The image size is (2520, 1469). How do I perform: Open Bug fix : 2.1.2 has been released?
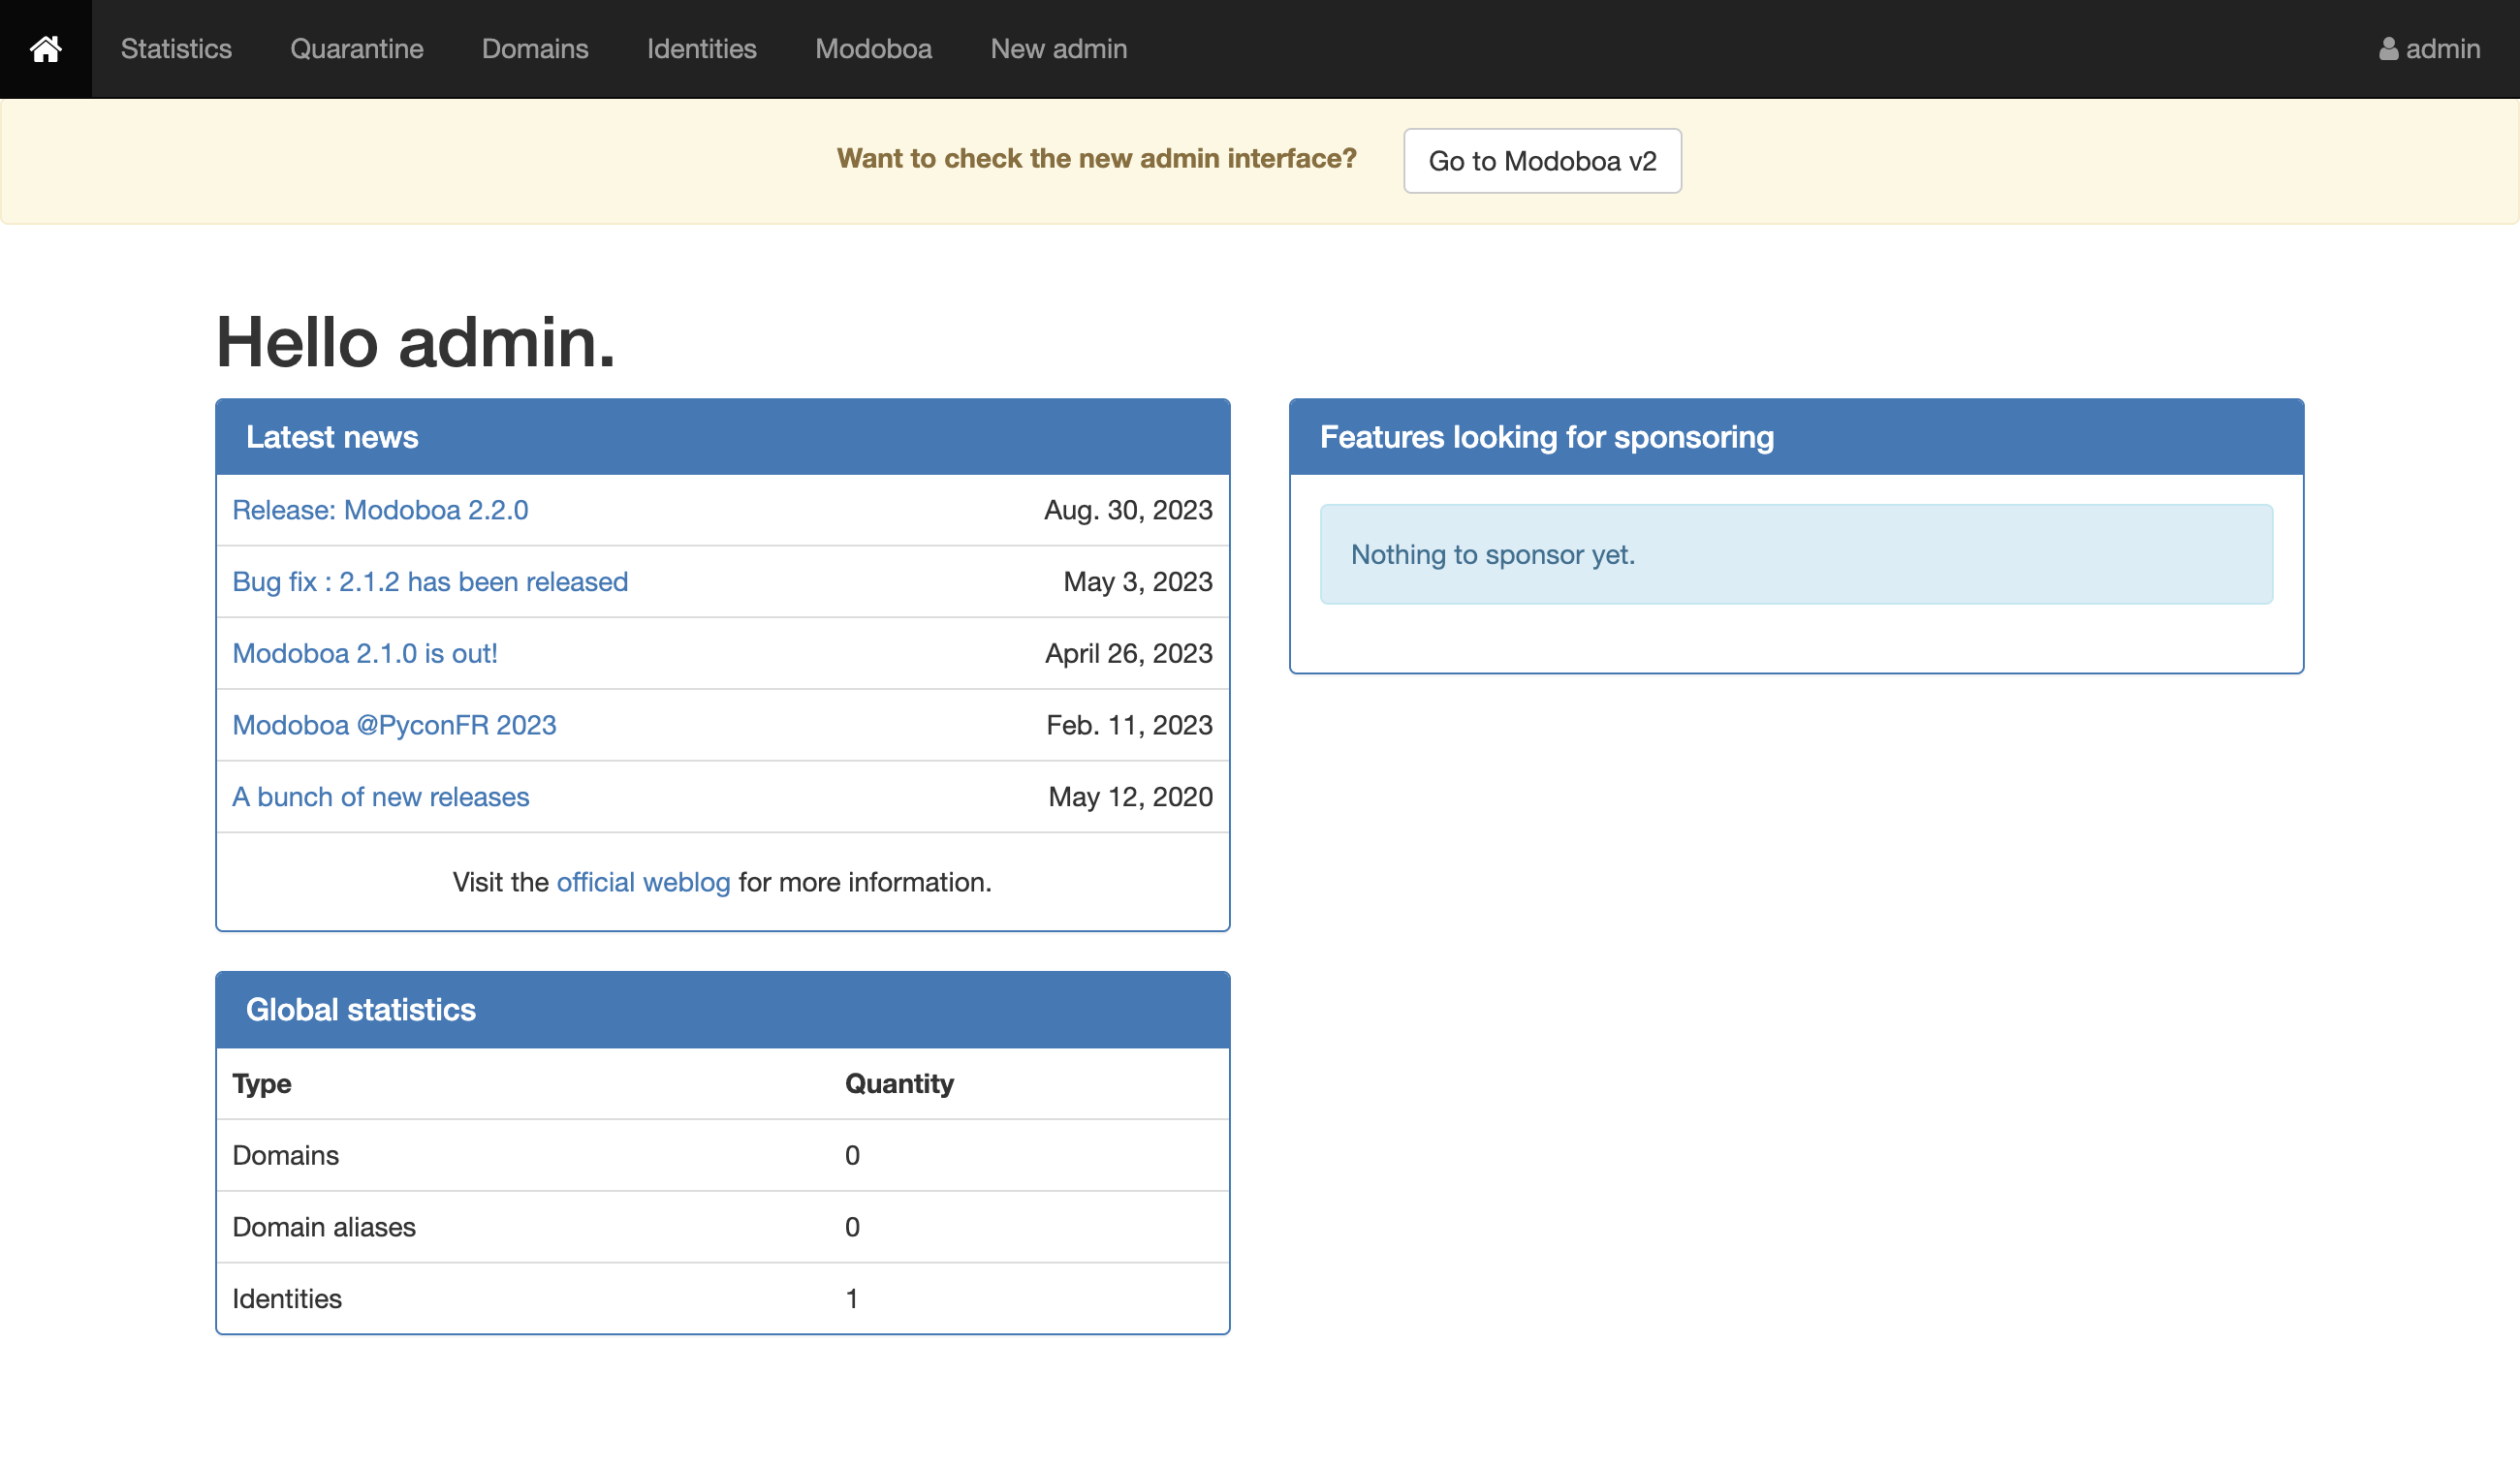[x=430, y=582]
